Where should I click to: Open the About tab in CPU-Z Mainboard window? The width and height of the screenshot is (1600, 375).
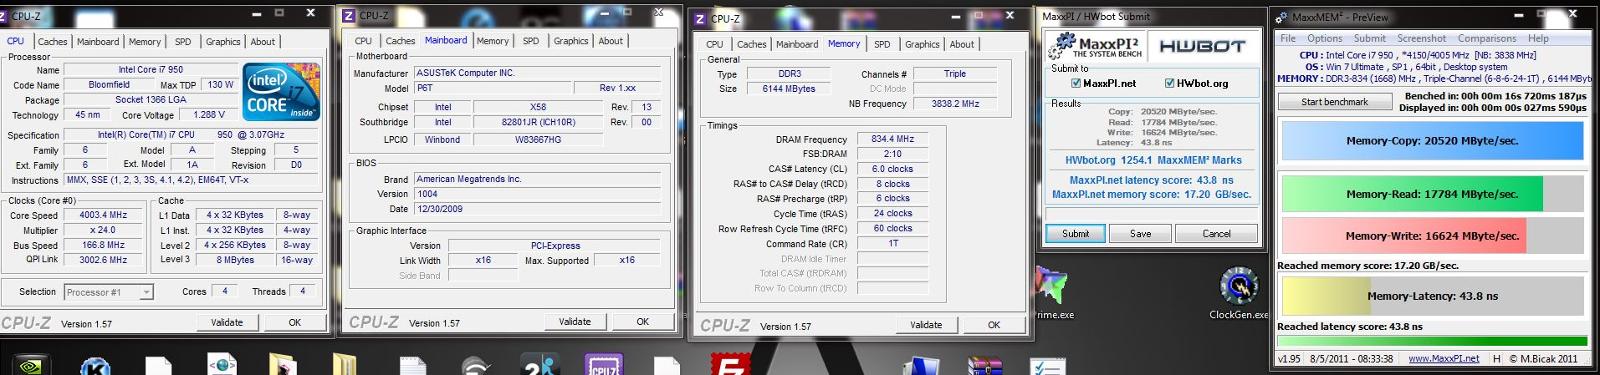point(611,41)
